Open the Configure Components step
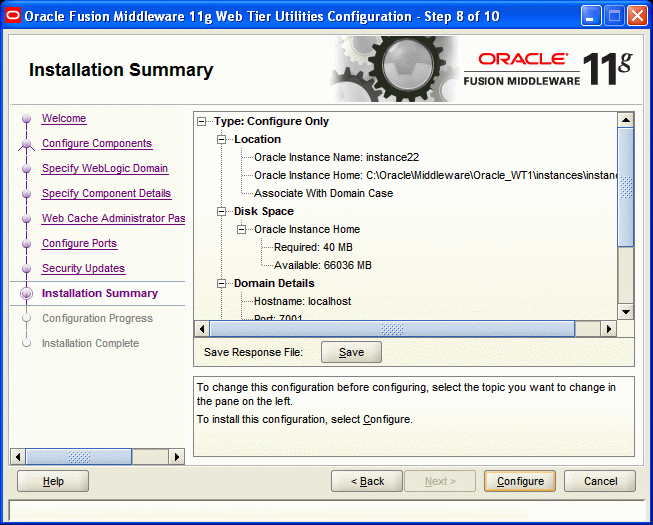The image size is (653, 525). click(97, 143)
